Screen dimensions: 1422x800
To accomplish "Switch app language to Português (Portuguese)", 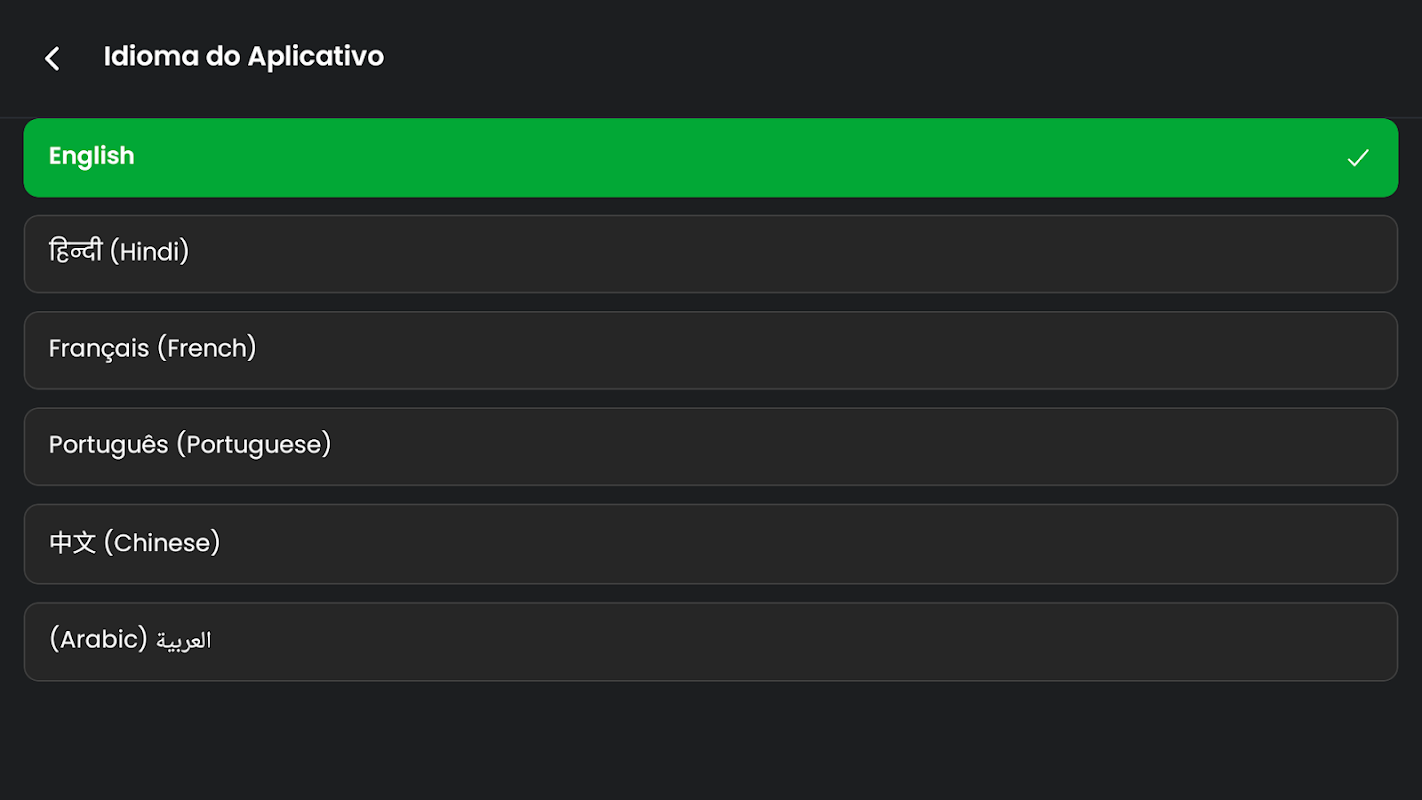I will click(x=710, y=446).
